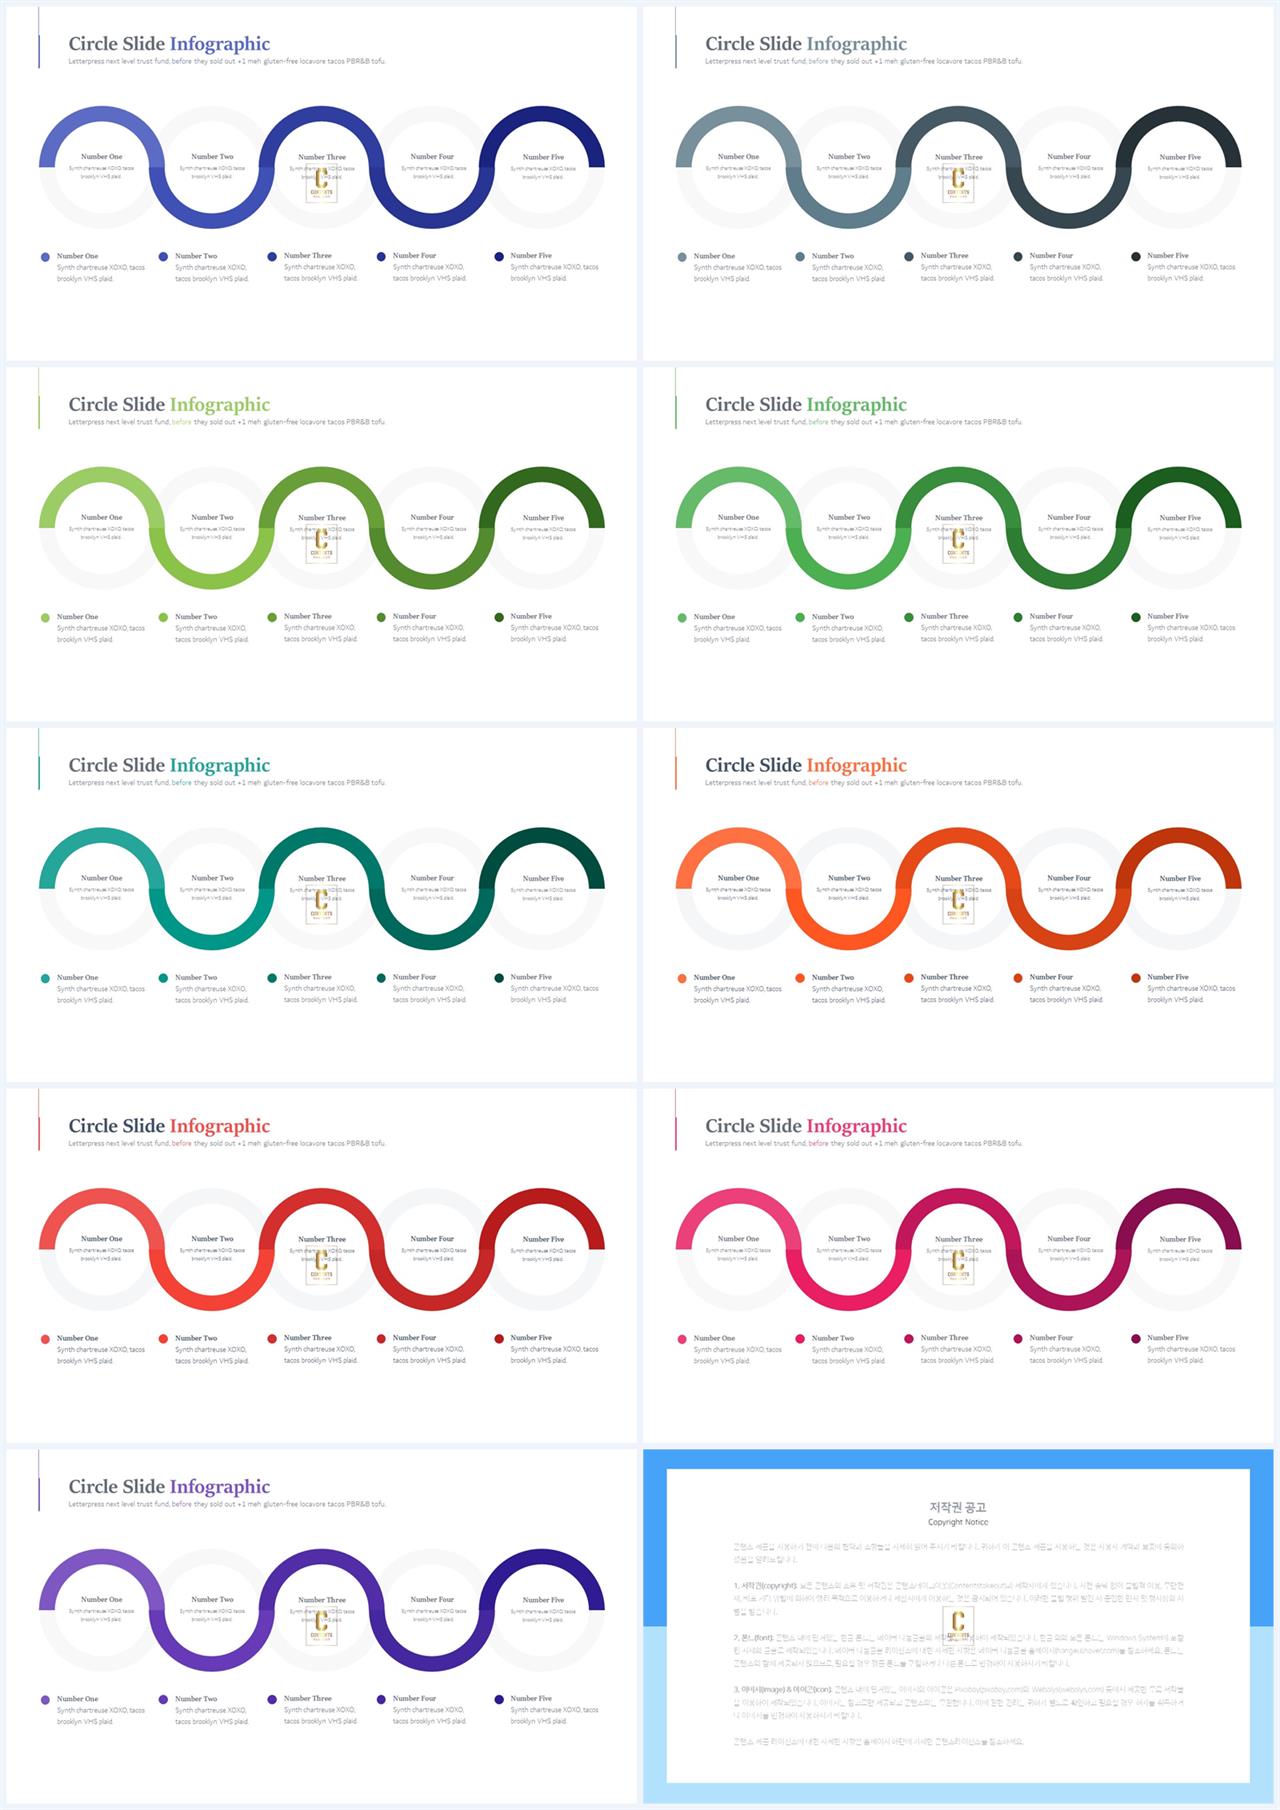Click the Number Four red legend dot

click(381, 1339)
